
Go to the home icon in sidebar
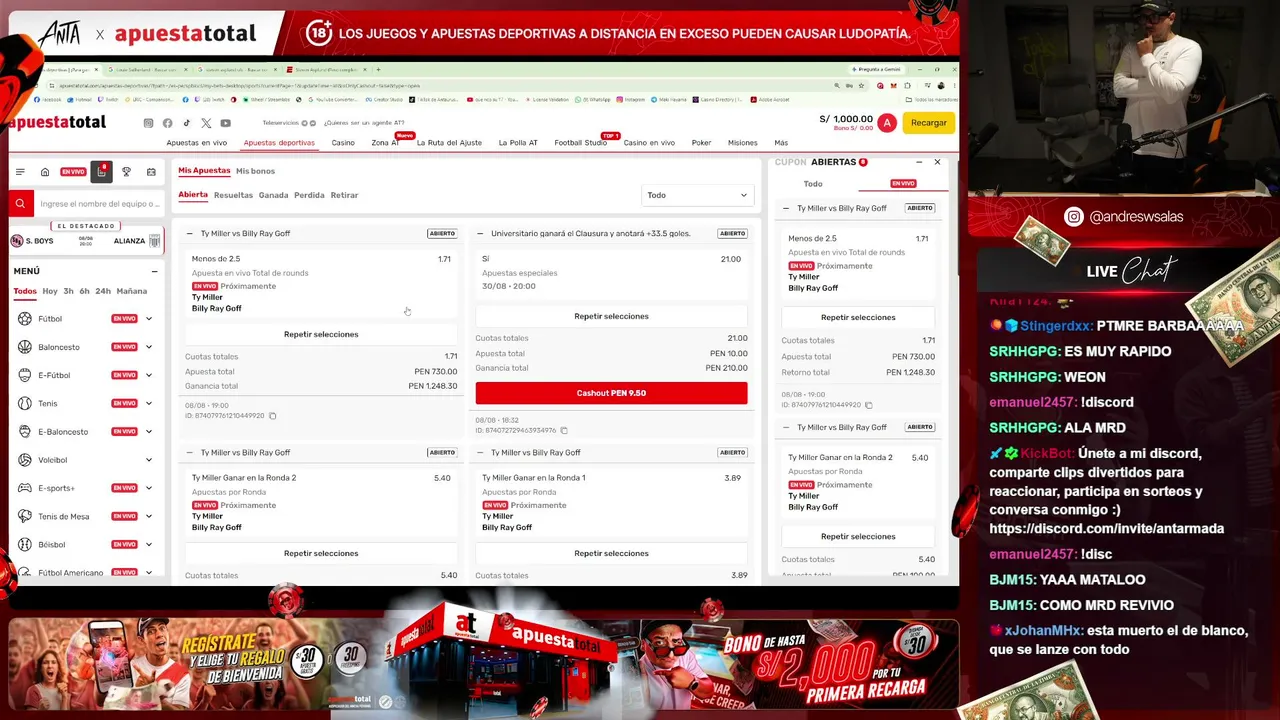45,172
